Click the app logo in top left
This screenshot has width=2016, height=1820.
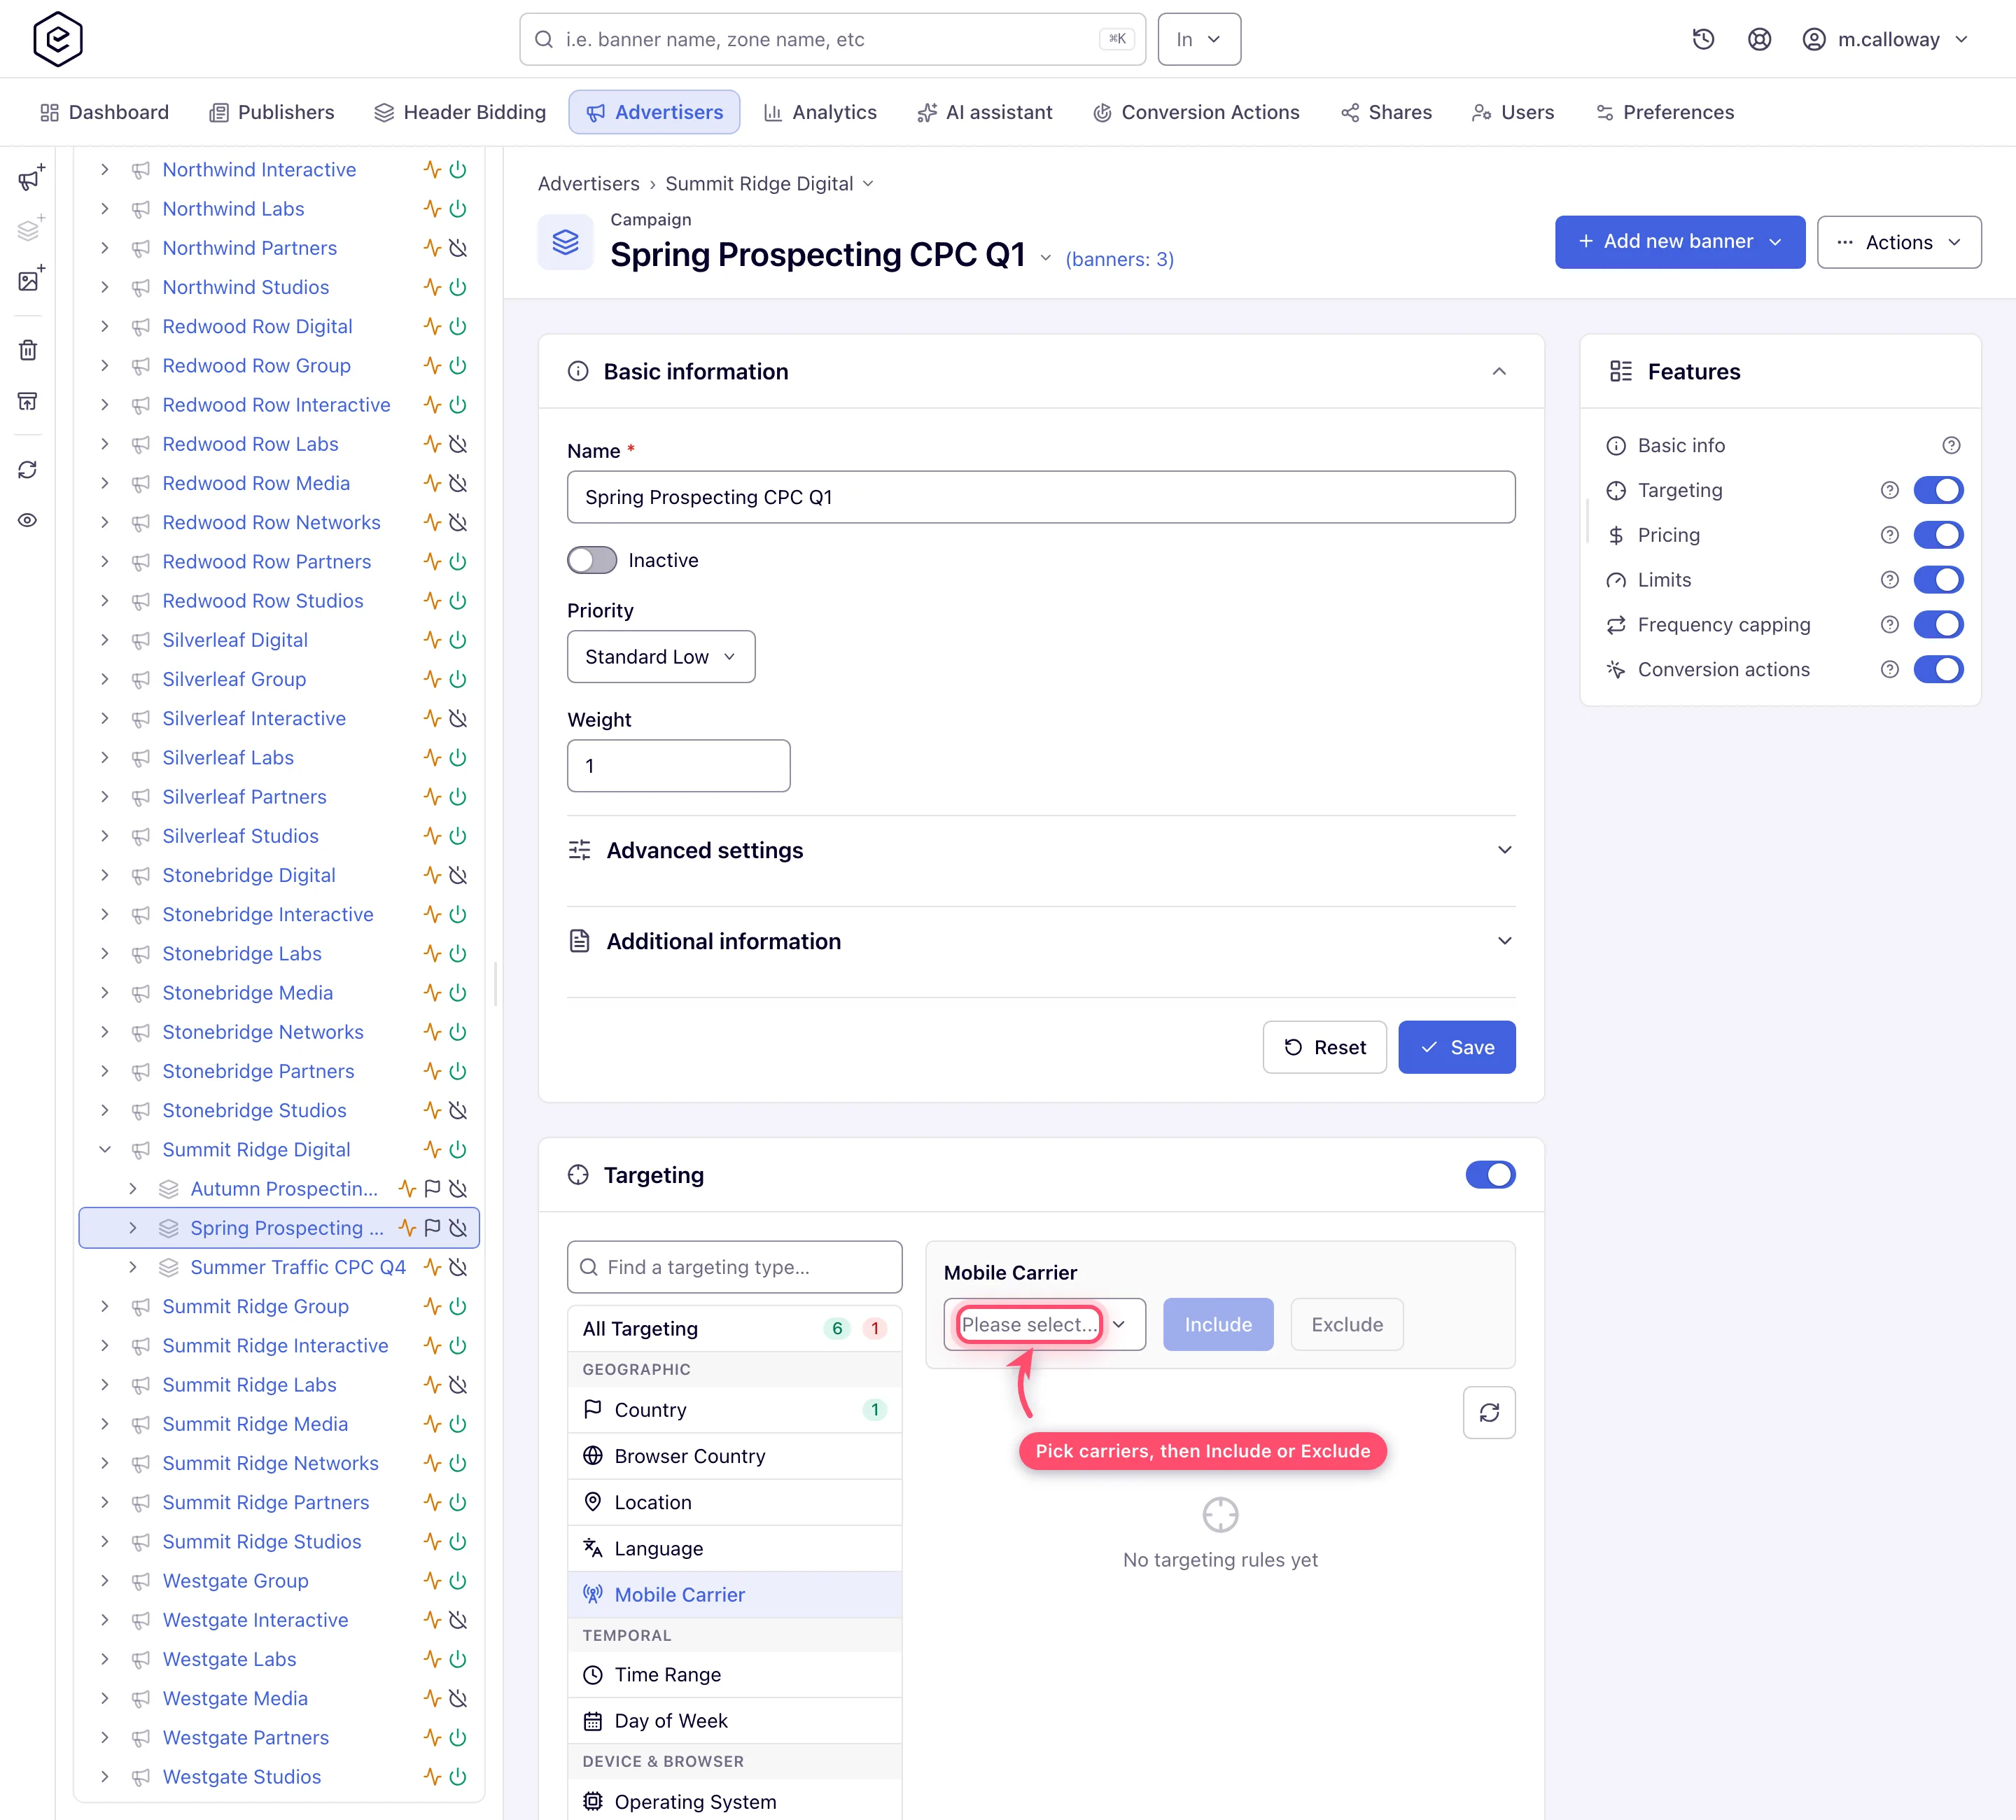pos(58,39)
